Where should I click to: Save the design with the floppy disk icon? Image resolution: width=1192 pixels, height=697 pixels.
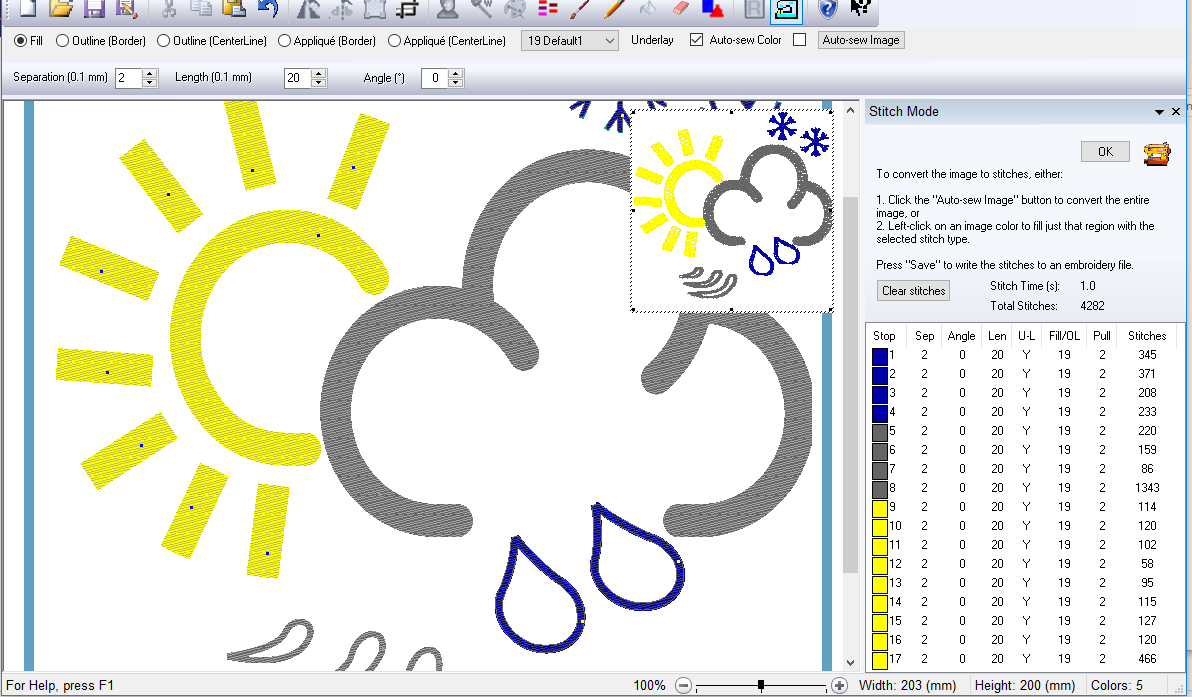[x=94, y=8]
